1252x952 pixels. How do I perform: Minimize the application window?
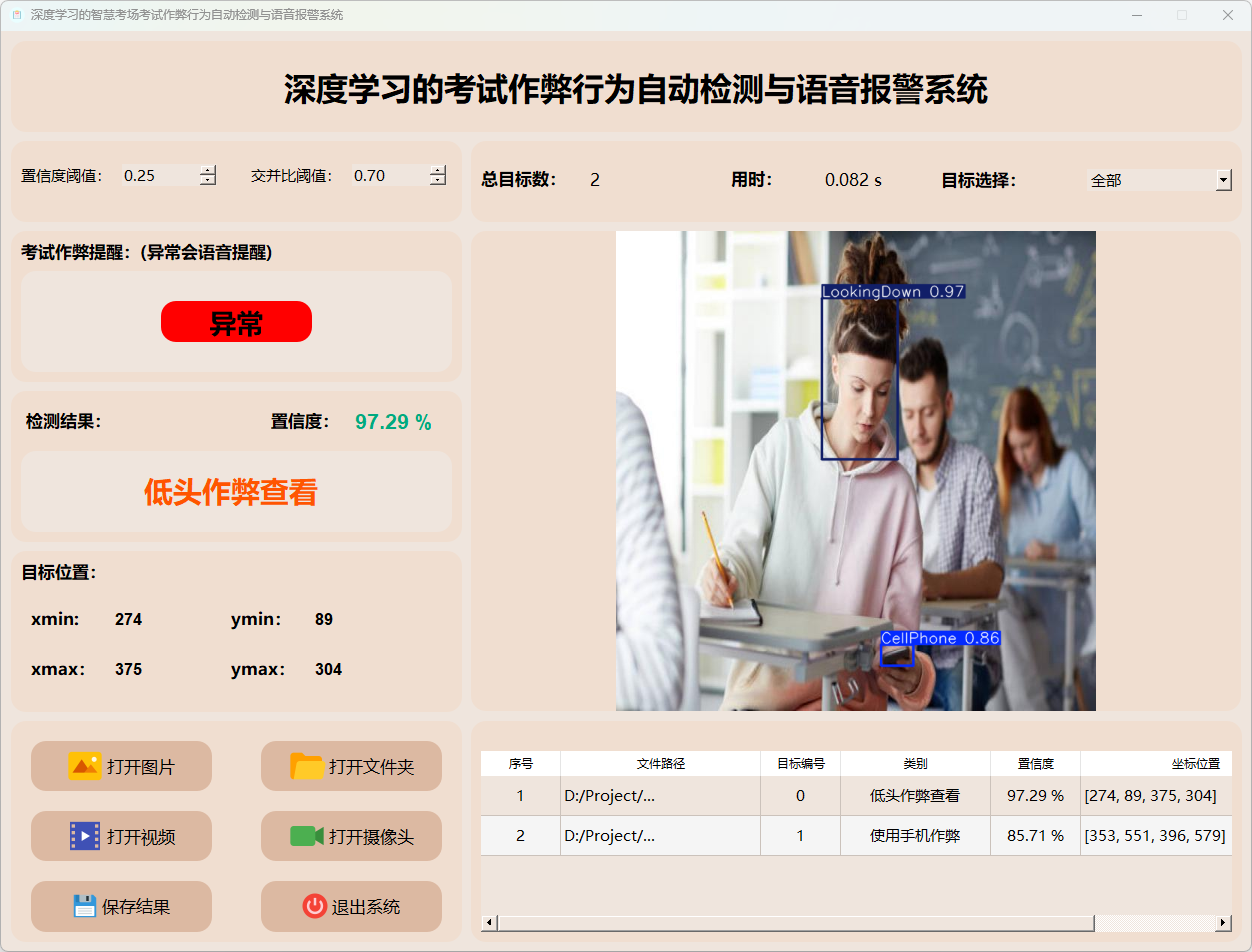1137,15
